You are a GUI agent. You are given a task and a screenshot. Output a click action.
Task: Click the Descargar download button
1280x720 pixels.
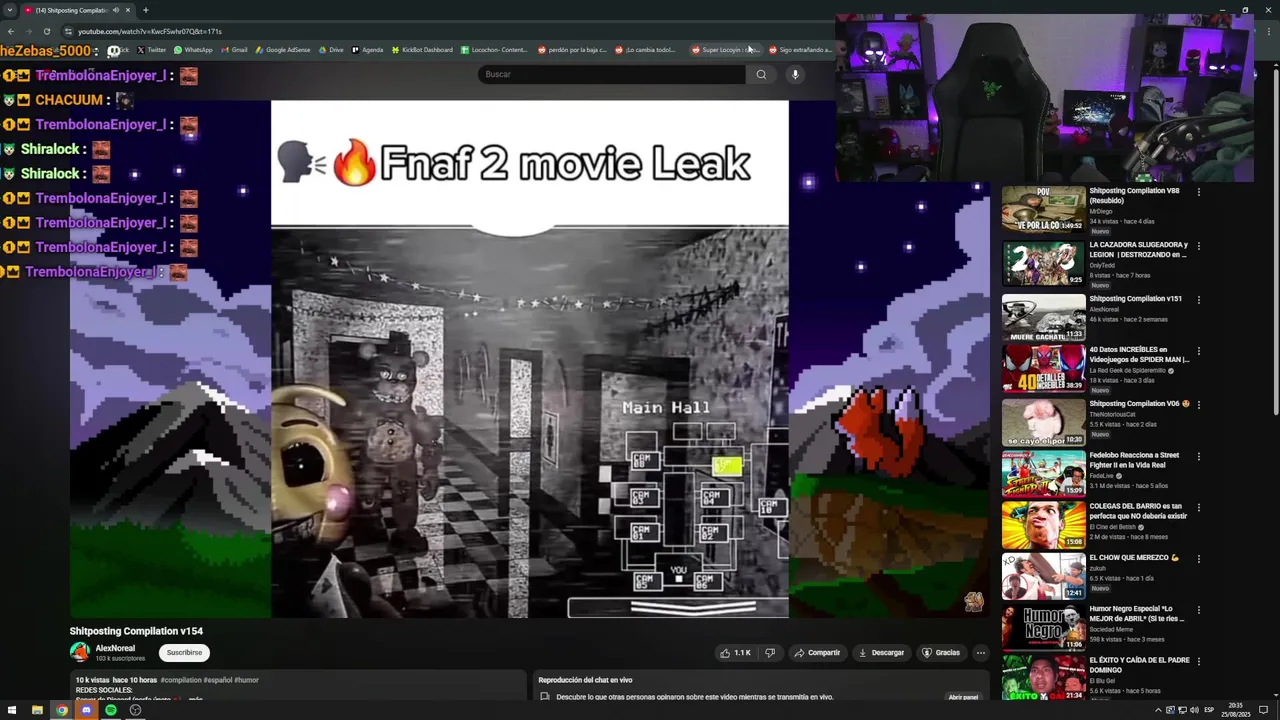pyautogui.click(x=881, y=653)
